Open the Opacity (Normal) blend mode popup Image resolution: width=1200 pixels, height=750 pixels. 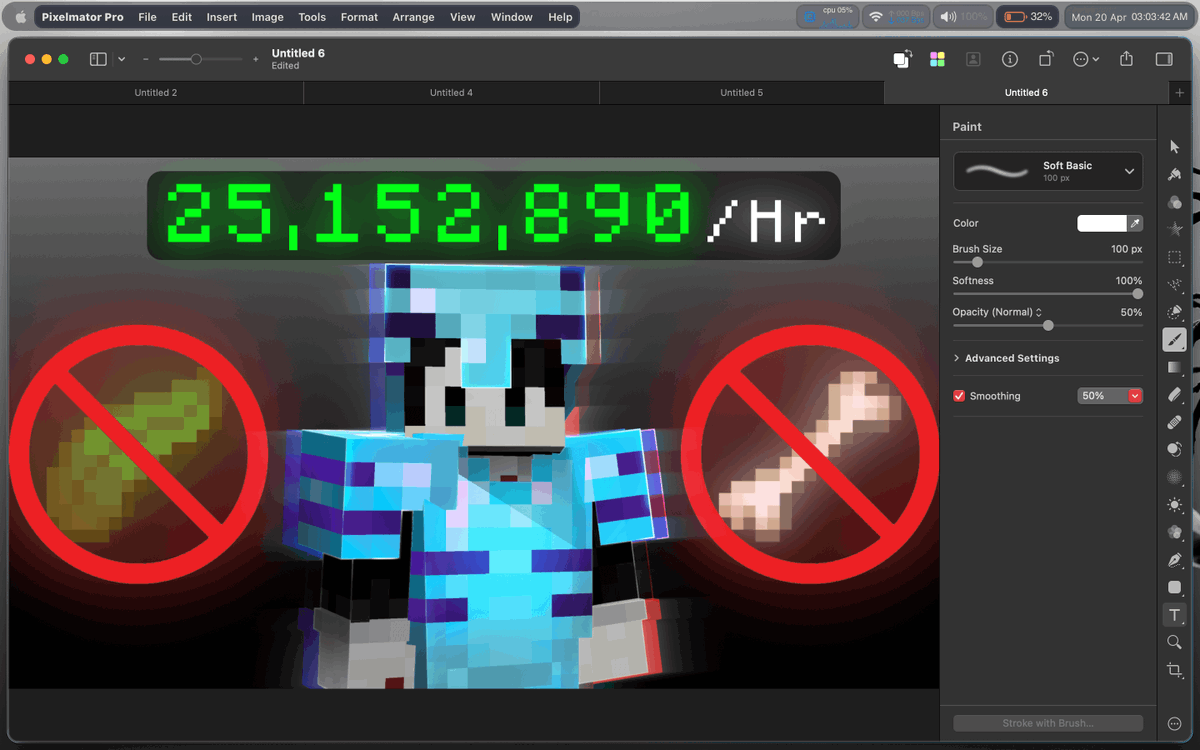(x=997, y=312)
